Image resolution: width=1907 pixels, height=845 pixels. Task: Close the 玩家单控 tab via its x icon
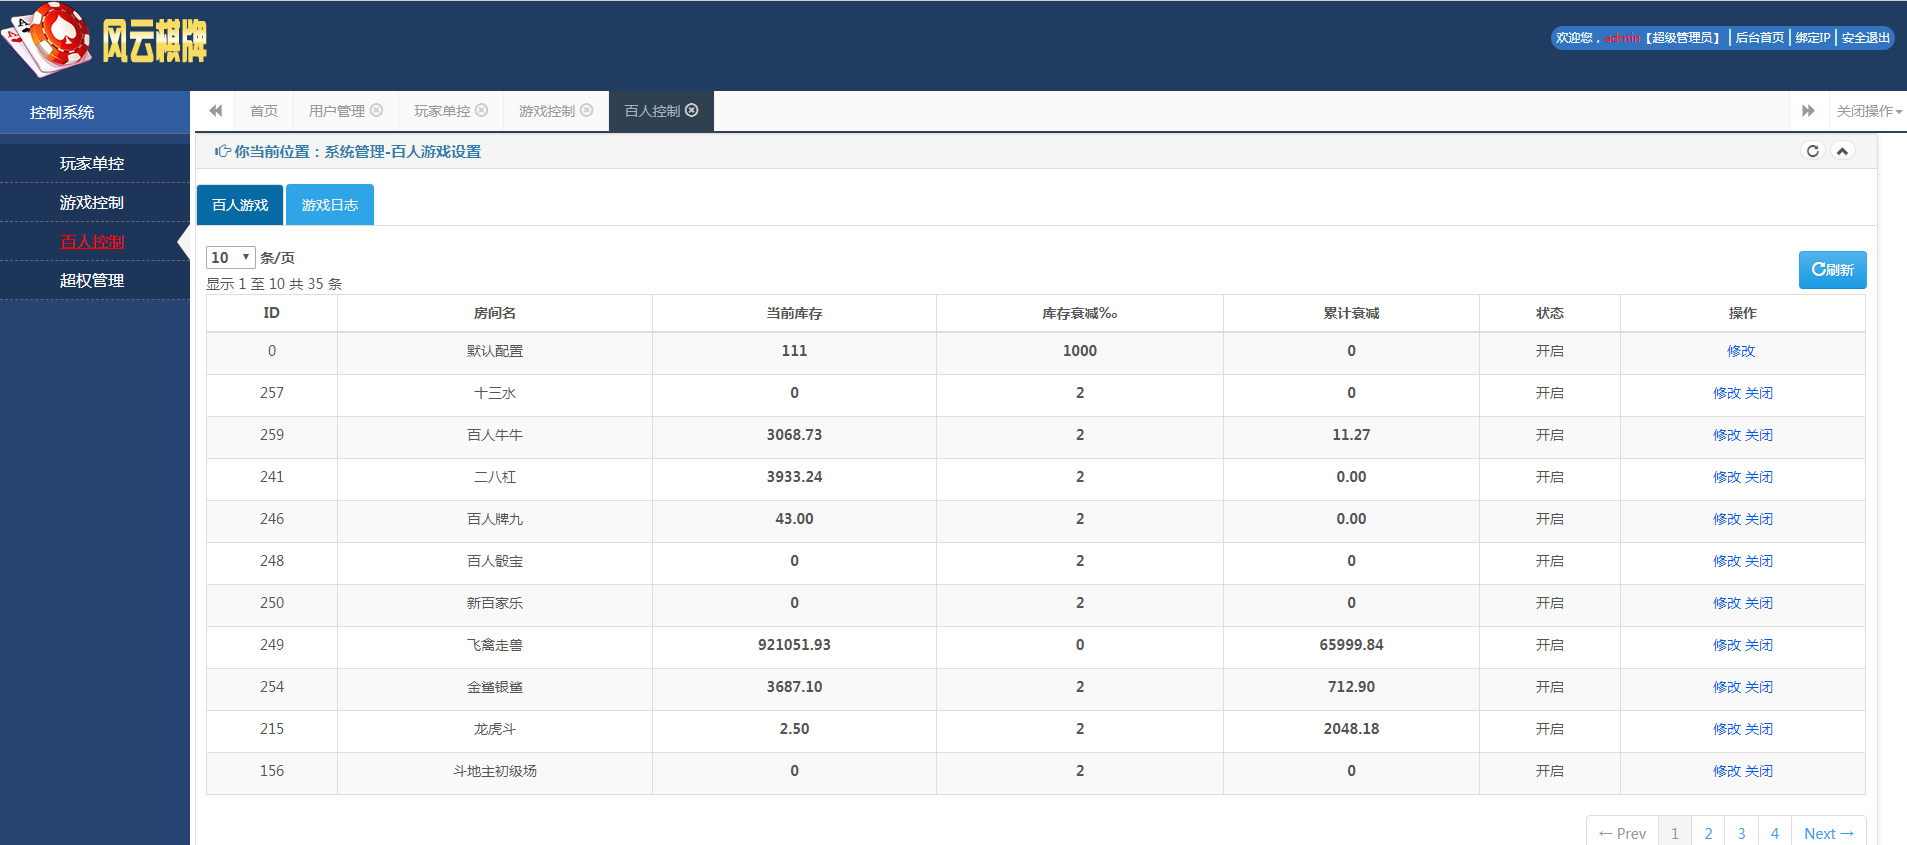(482, 110)
